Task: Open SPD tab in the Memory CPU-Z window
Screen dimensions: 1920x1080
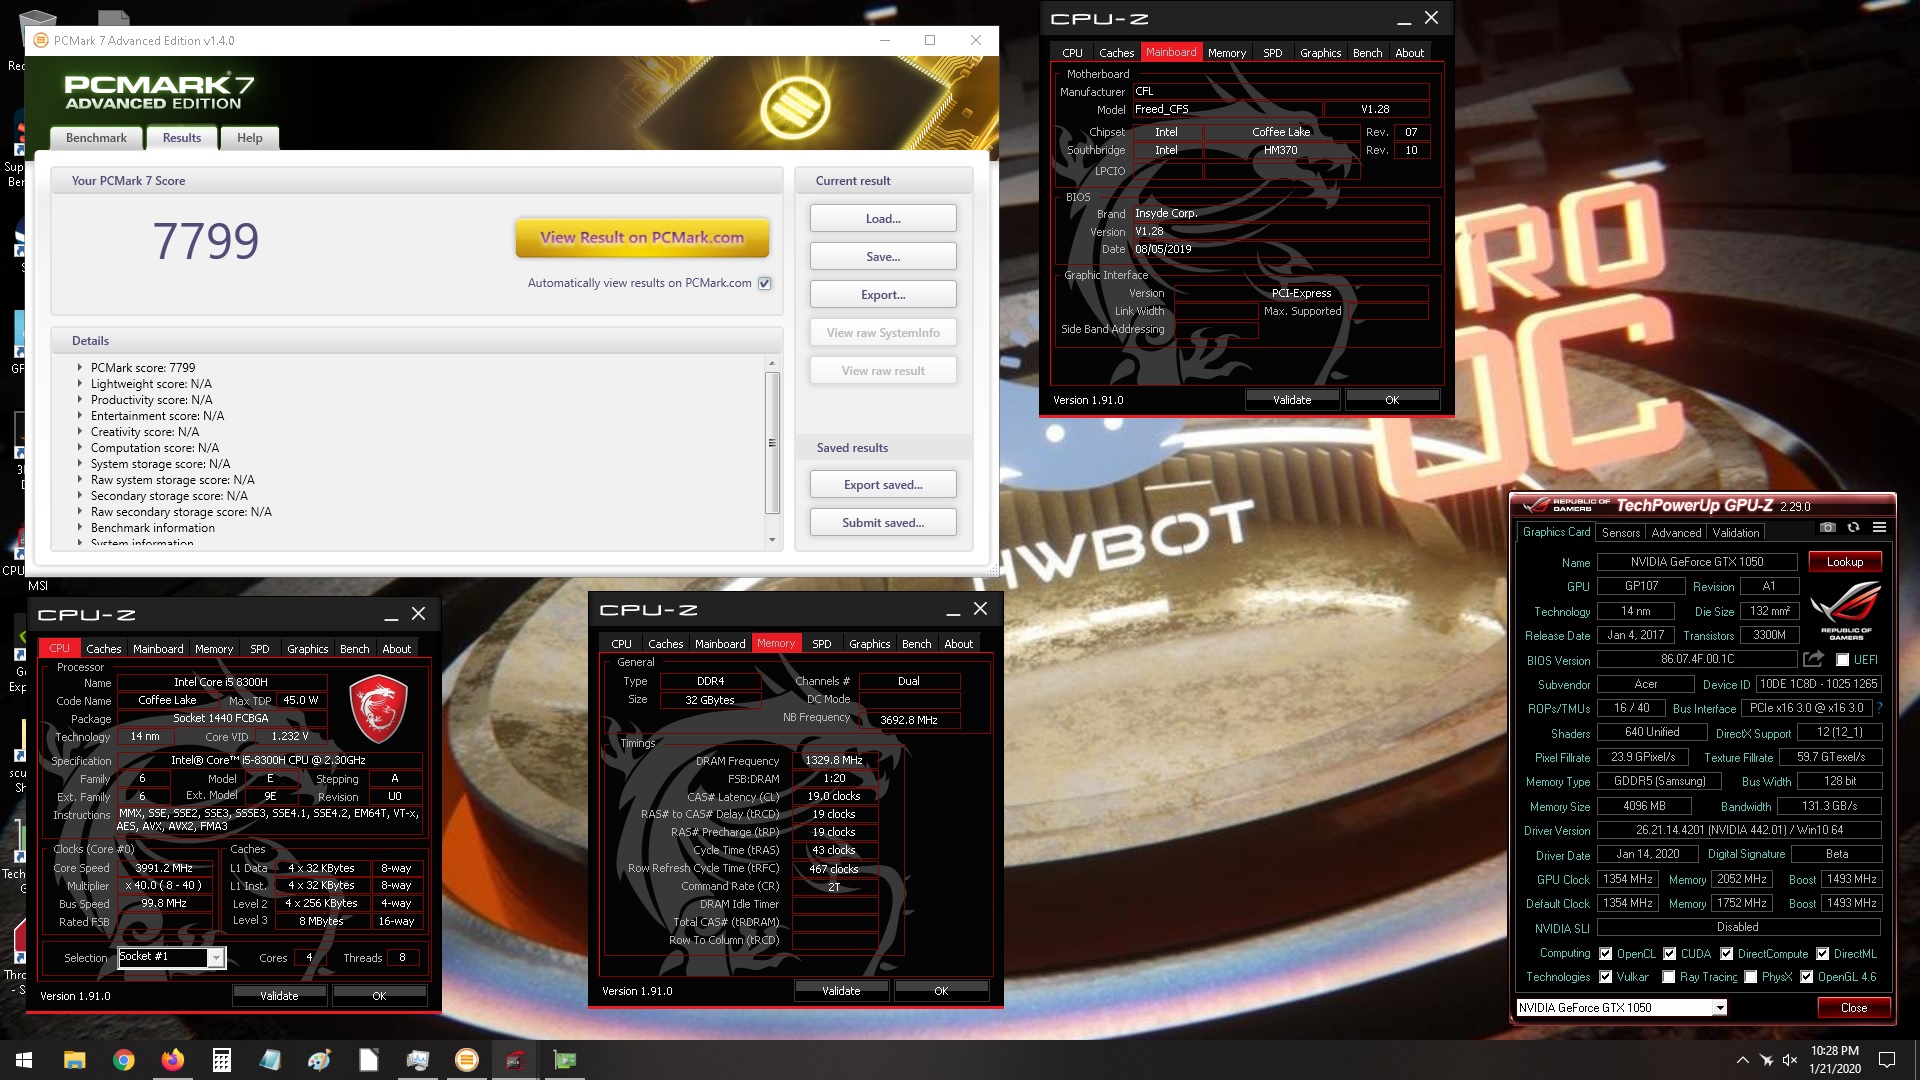Action: pos(821,644)
